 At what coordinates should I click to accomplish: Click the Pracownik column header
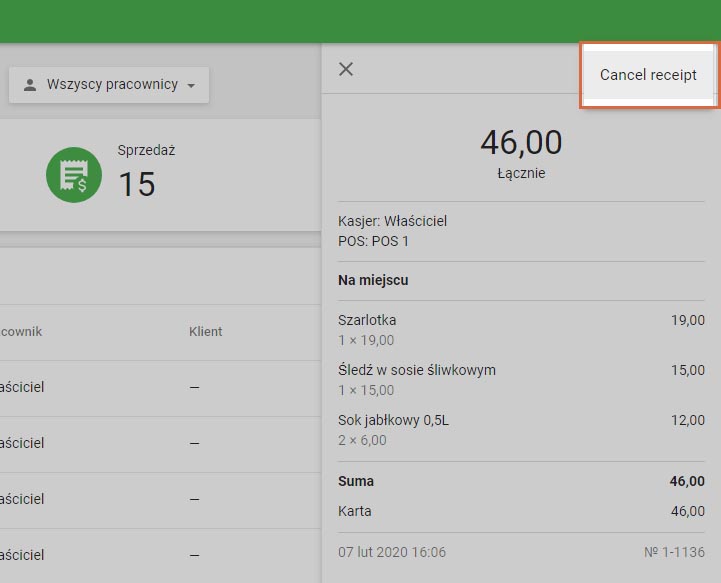tap(20, 331)
